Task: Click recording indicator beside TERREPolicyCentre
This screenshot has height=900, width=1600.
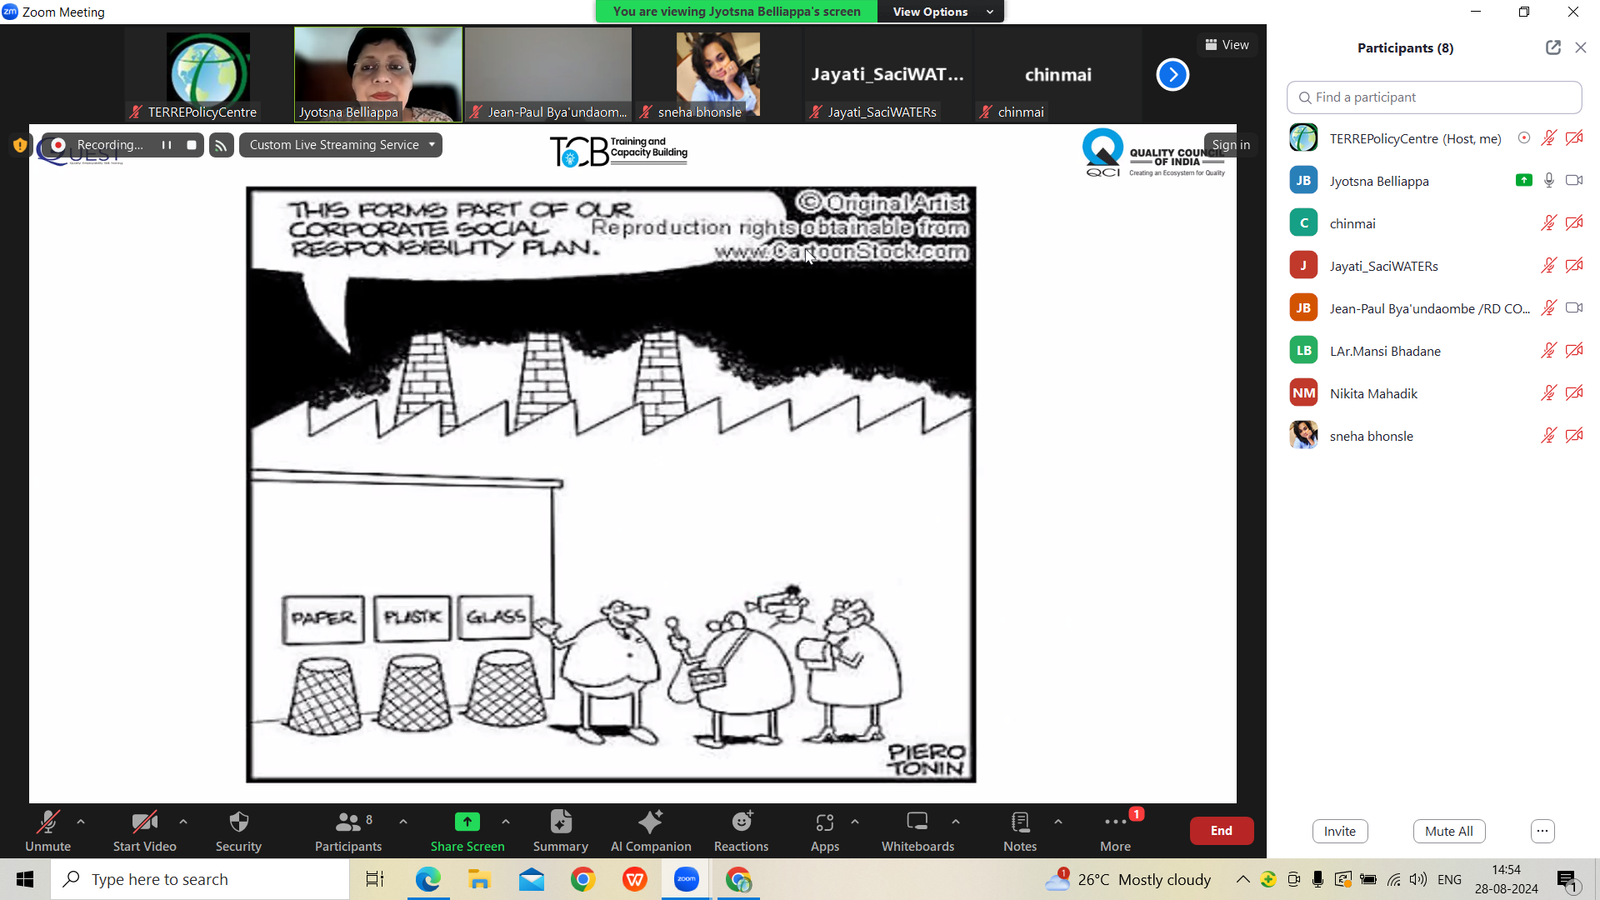Action: pos(1524,138)
